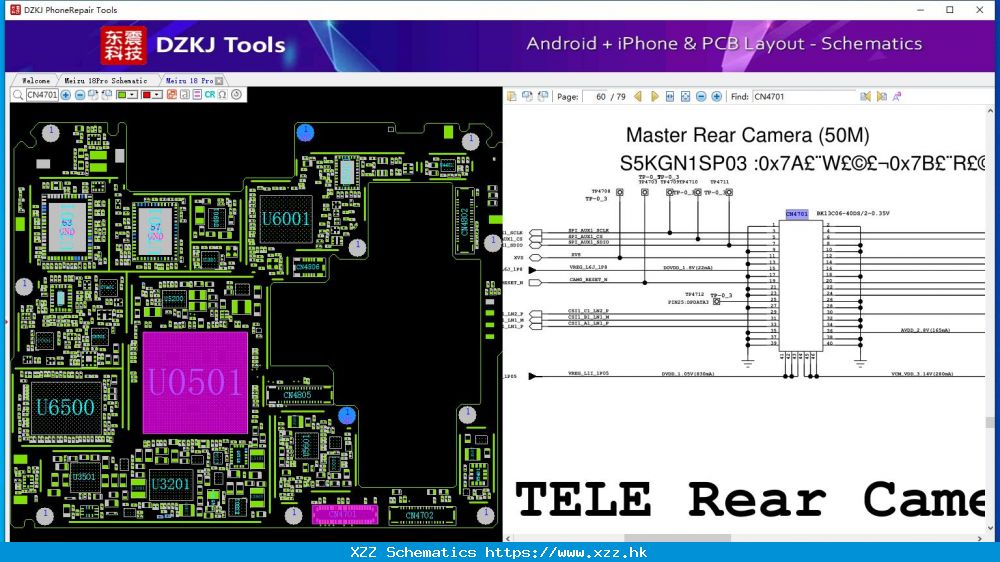Zoom in the PCB layout view
Image resolution: width=1000 pixels, height=562 pixels.
point(66,95)
